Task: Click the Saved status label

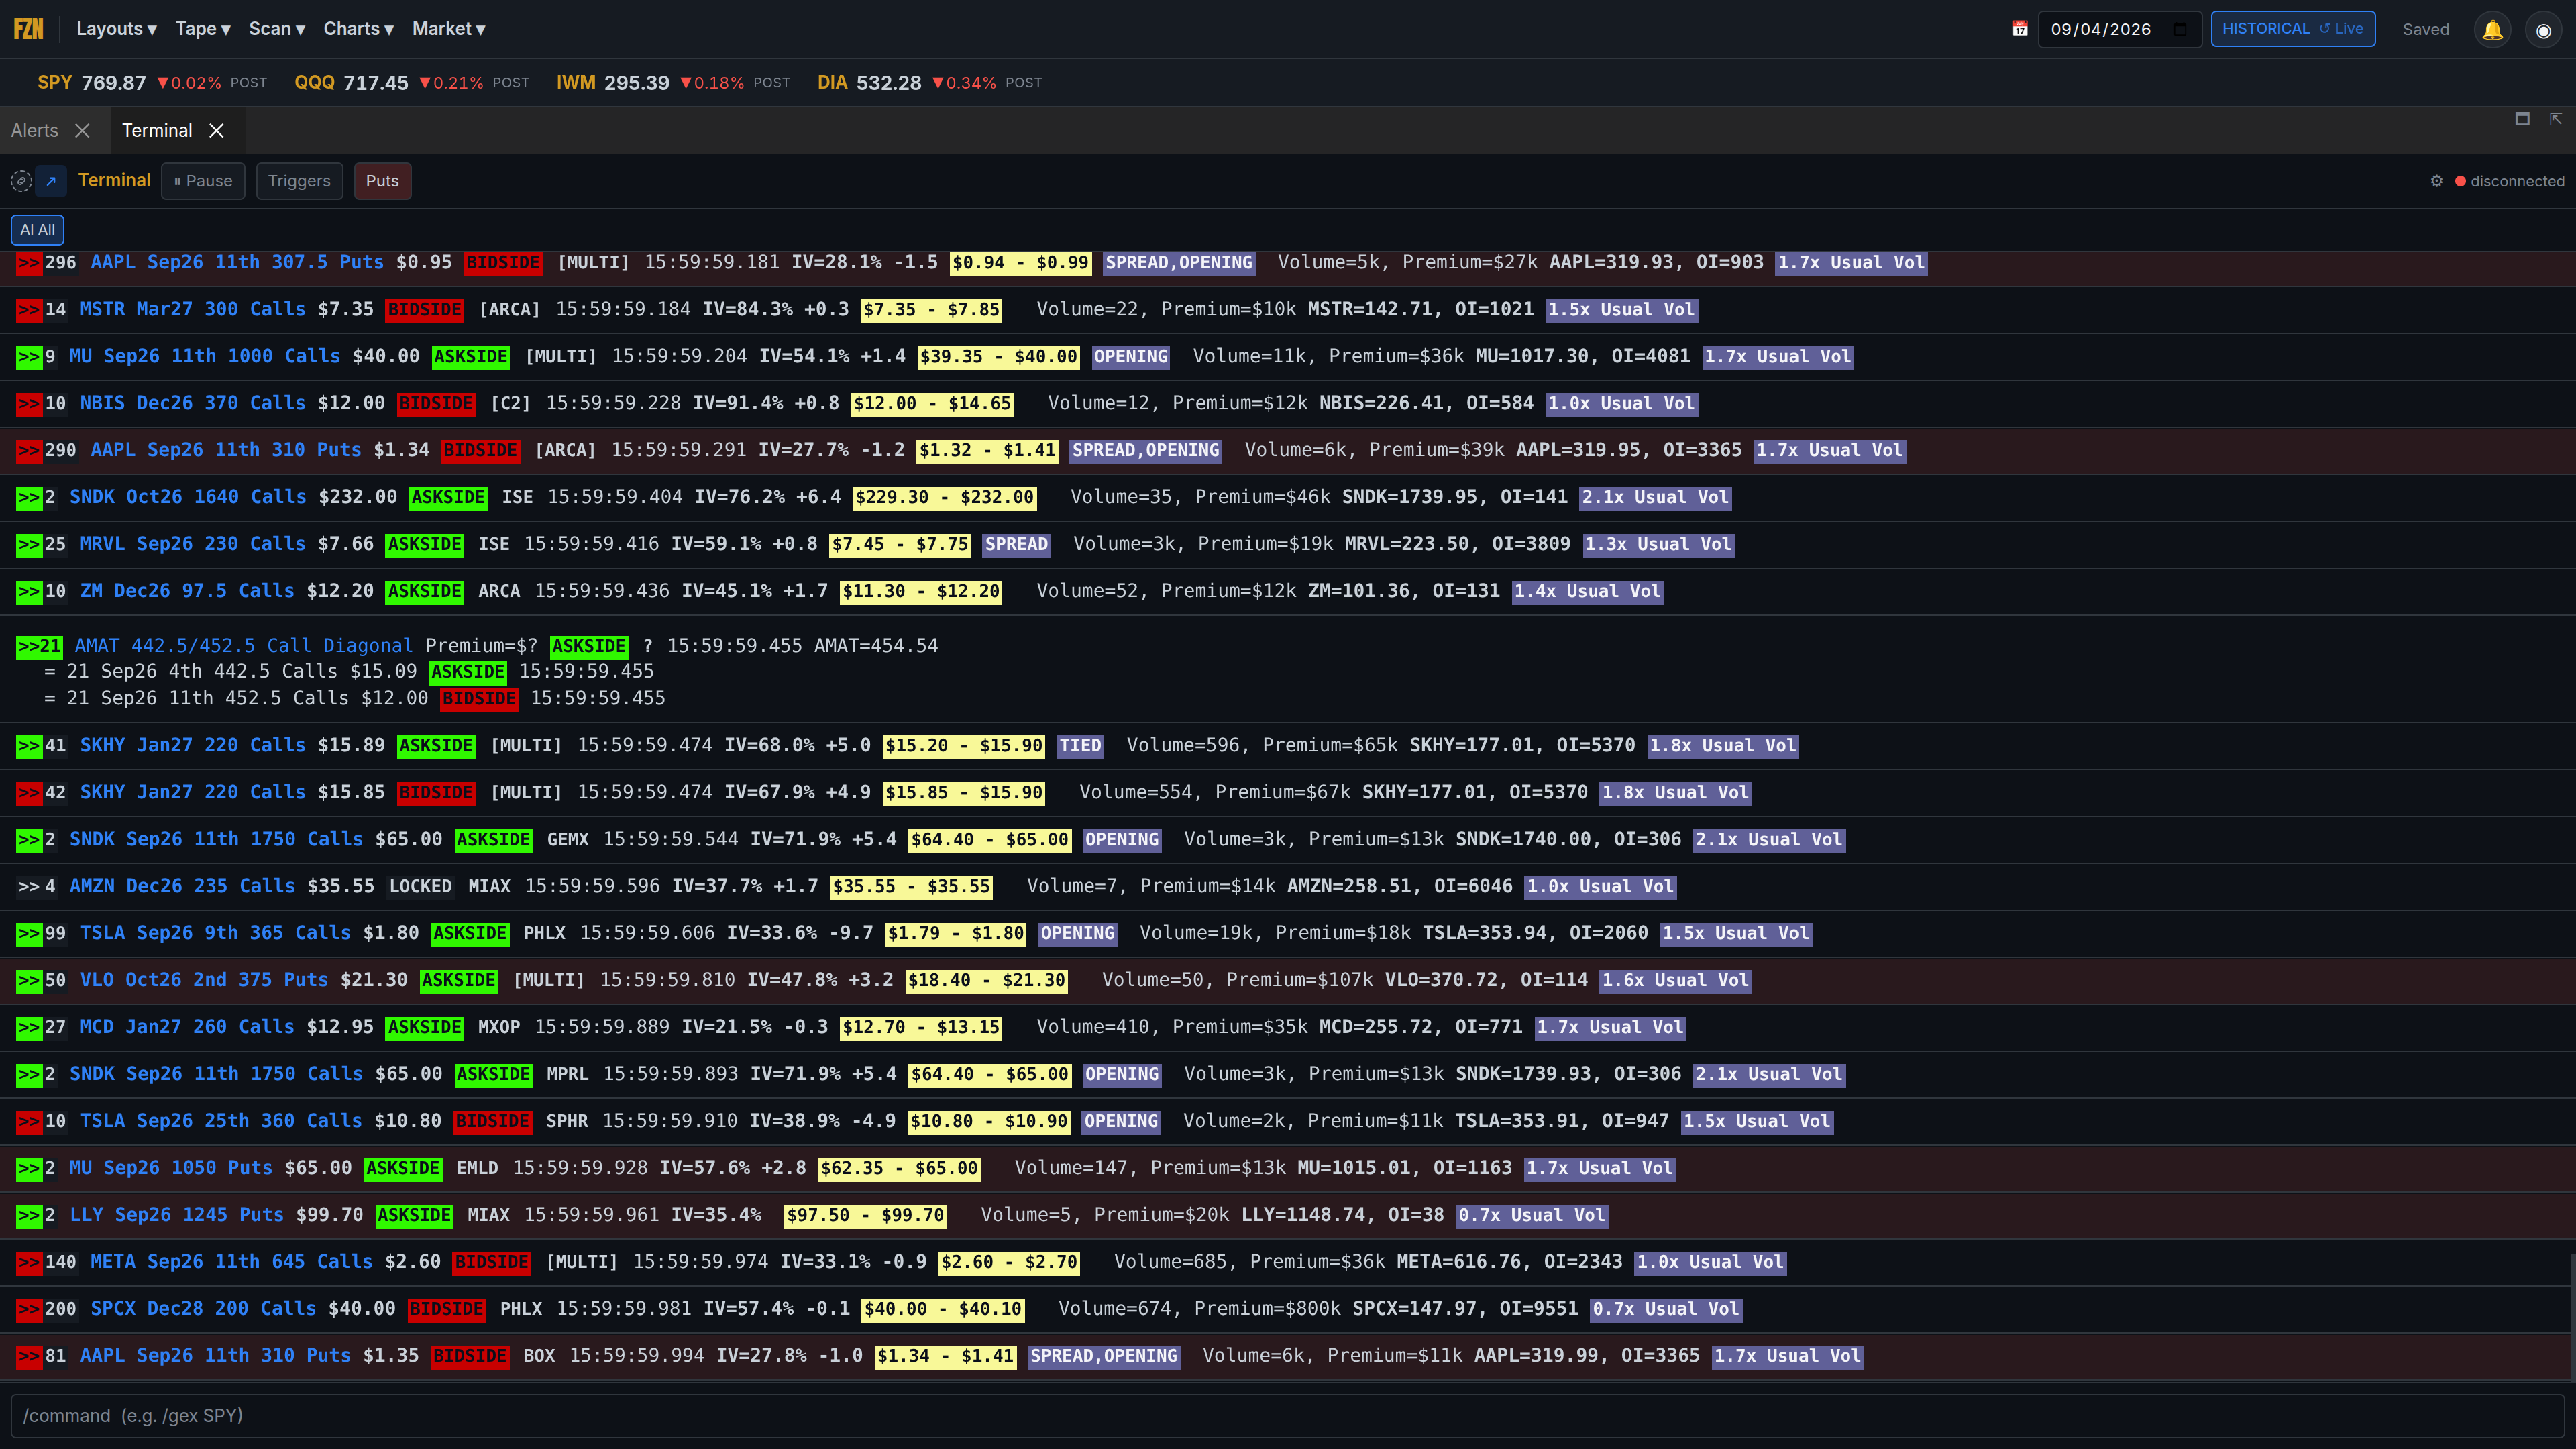Action: [2426, 30]
